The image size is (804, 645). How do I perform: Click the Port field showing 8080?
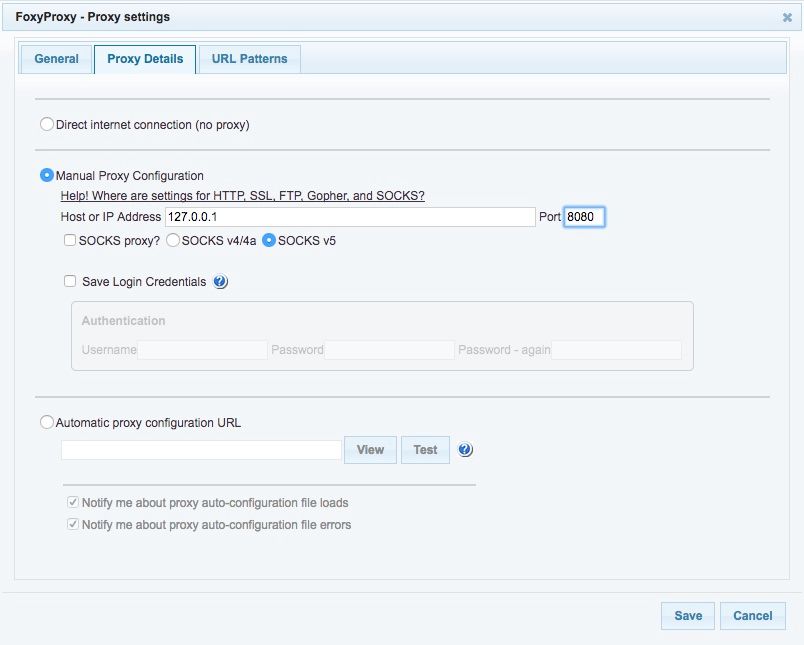584,217
